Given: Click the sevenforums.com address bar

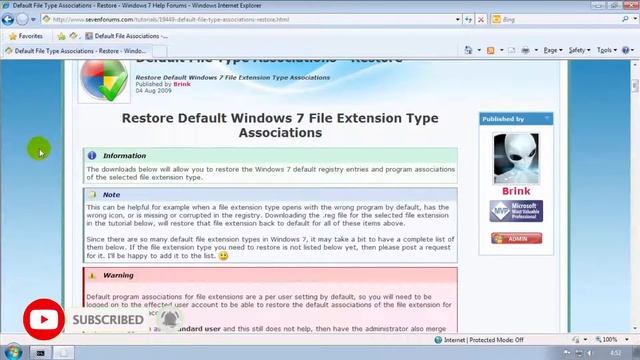Looking at the screenshot, I should (x=249, y=19).
